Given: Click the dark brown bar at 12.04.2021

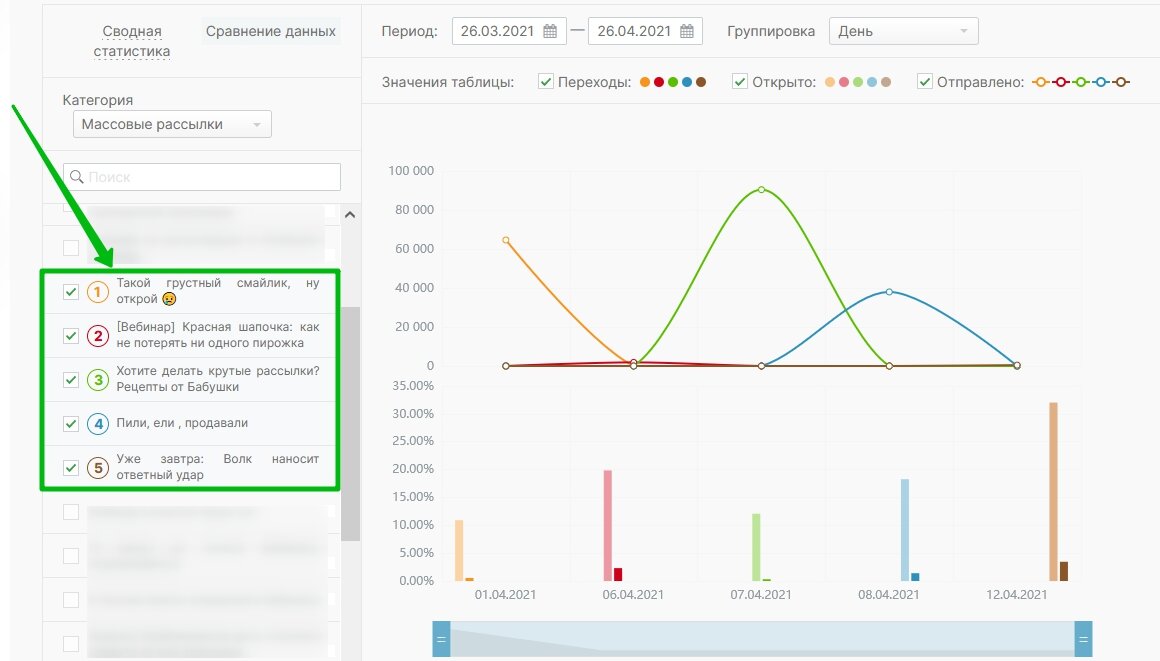Looking at the screenshot, I should pos(1064,571).
